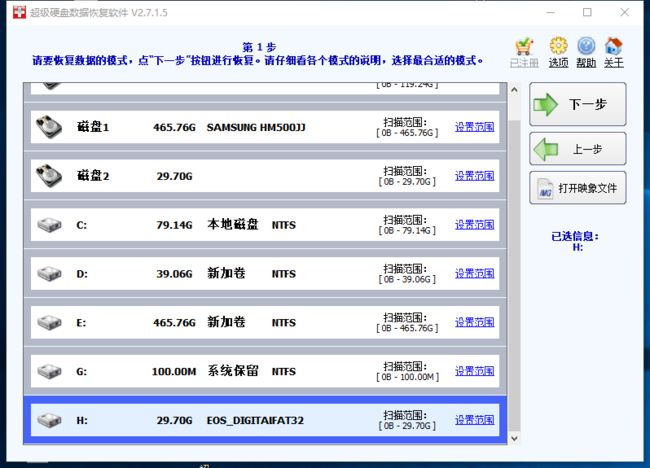
Task: Click 设置范围 link for H: drive
Action: [475, 420]
